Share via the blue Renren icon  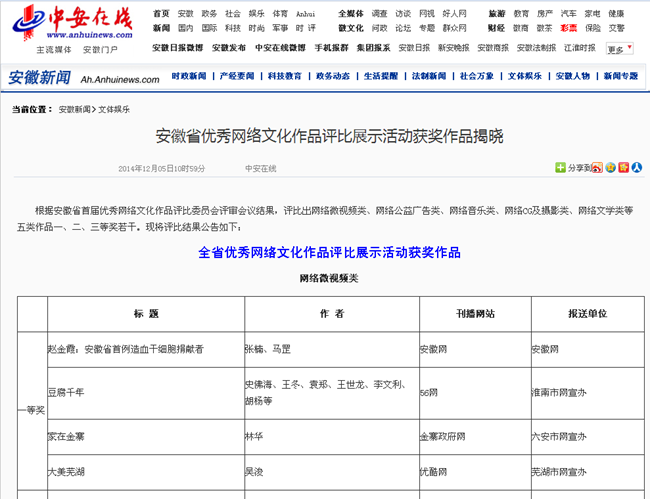[637, 168]
